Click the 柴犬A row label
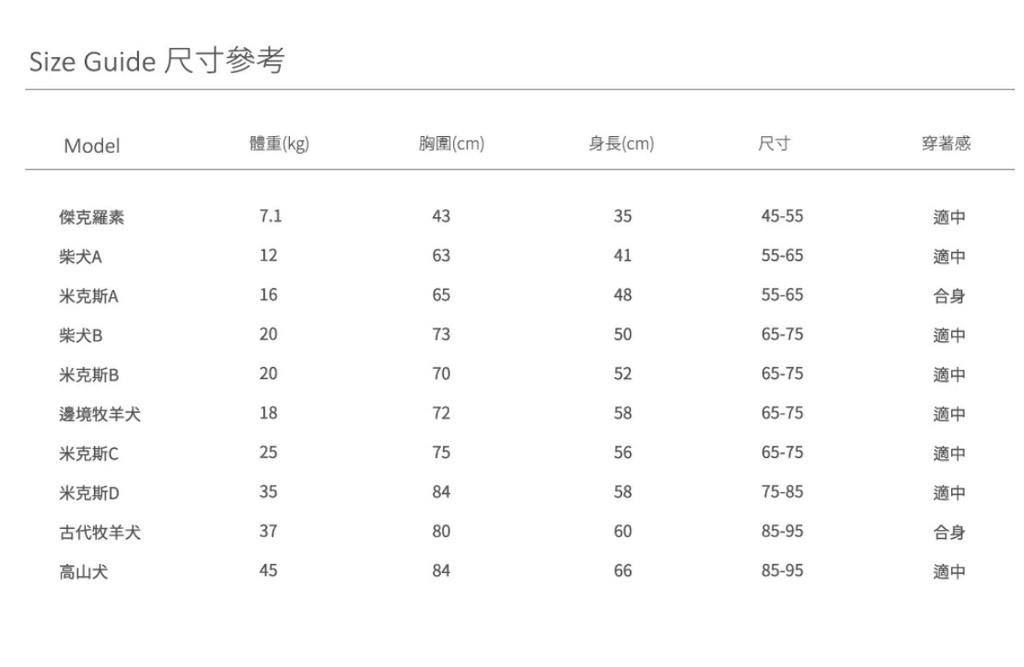 click(81, 257)
